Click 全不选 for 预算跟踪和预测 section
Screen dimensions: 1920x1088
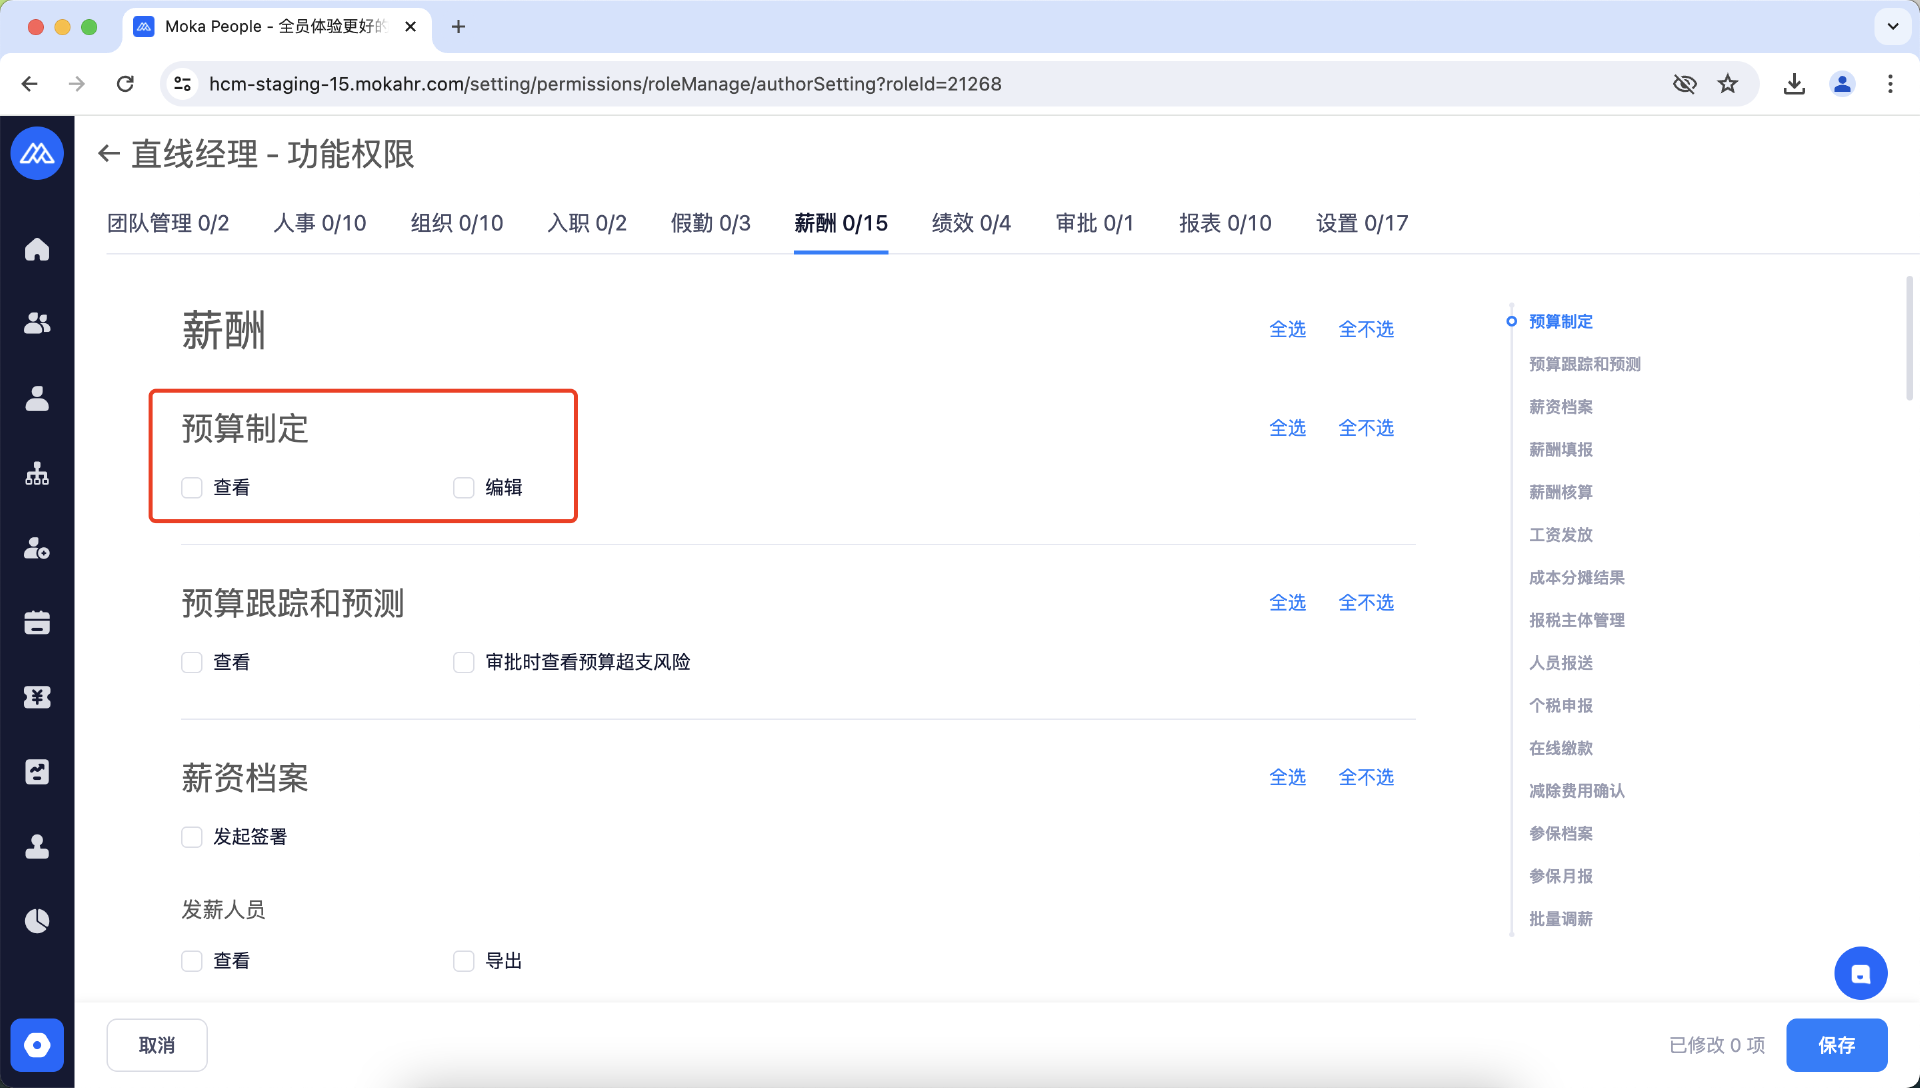(1366, 603)
